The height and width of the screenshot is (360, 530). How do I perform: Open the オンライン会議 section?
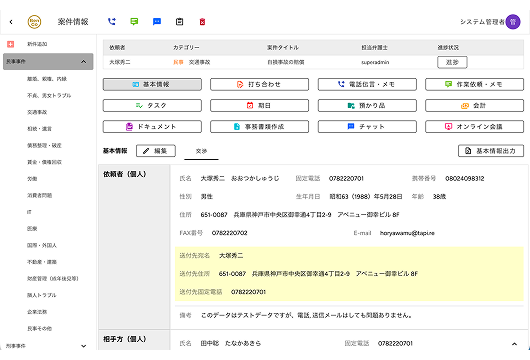475,127
